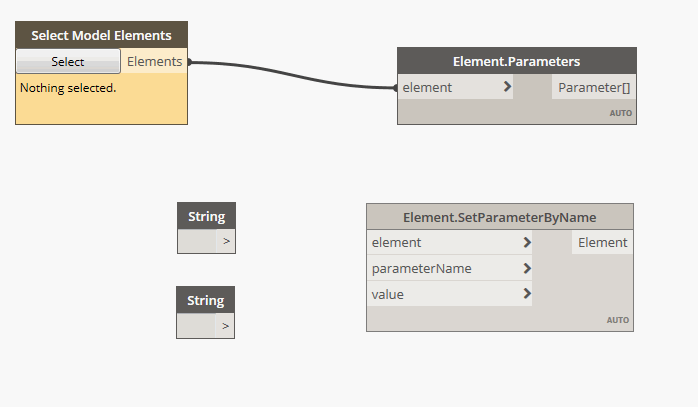The width and height of the screenshot is (698, 407).
Task: Click the lower String node text field
Action: [195, 325]
